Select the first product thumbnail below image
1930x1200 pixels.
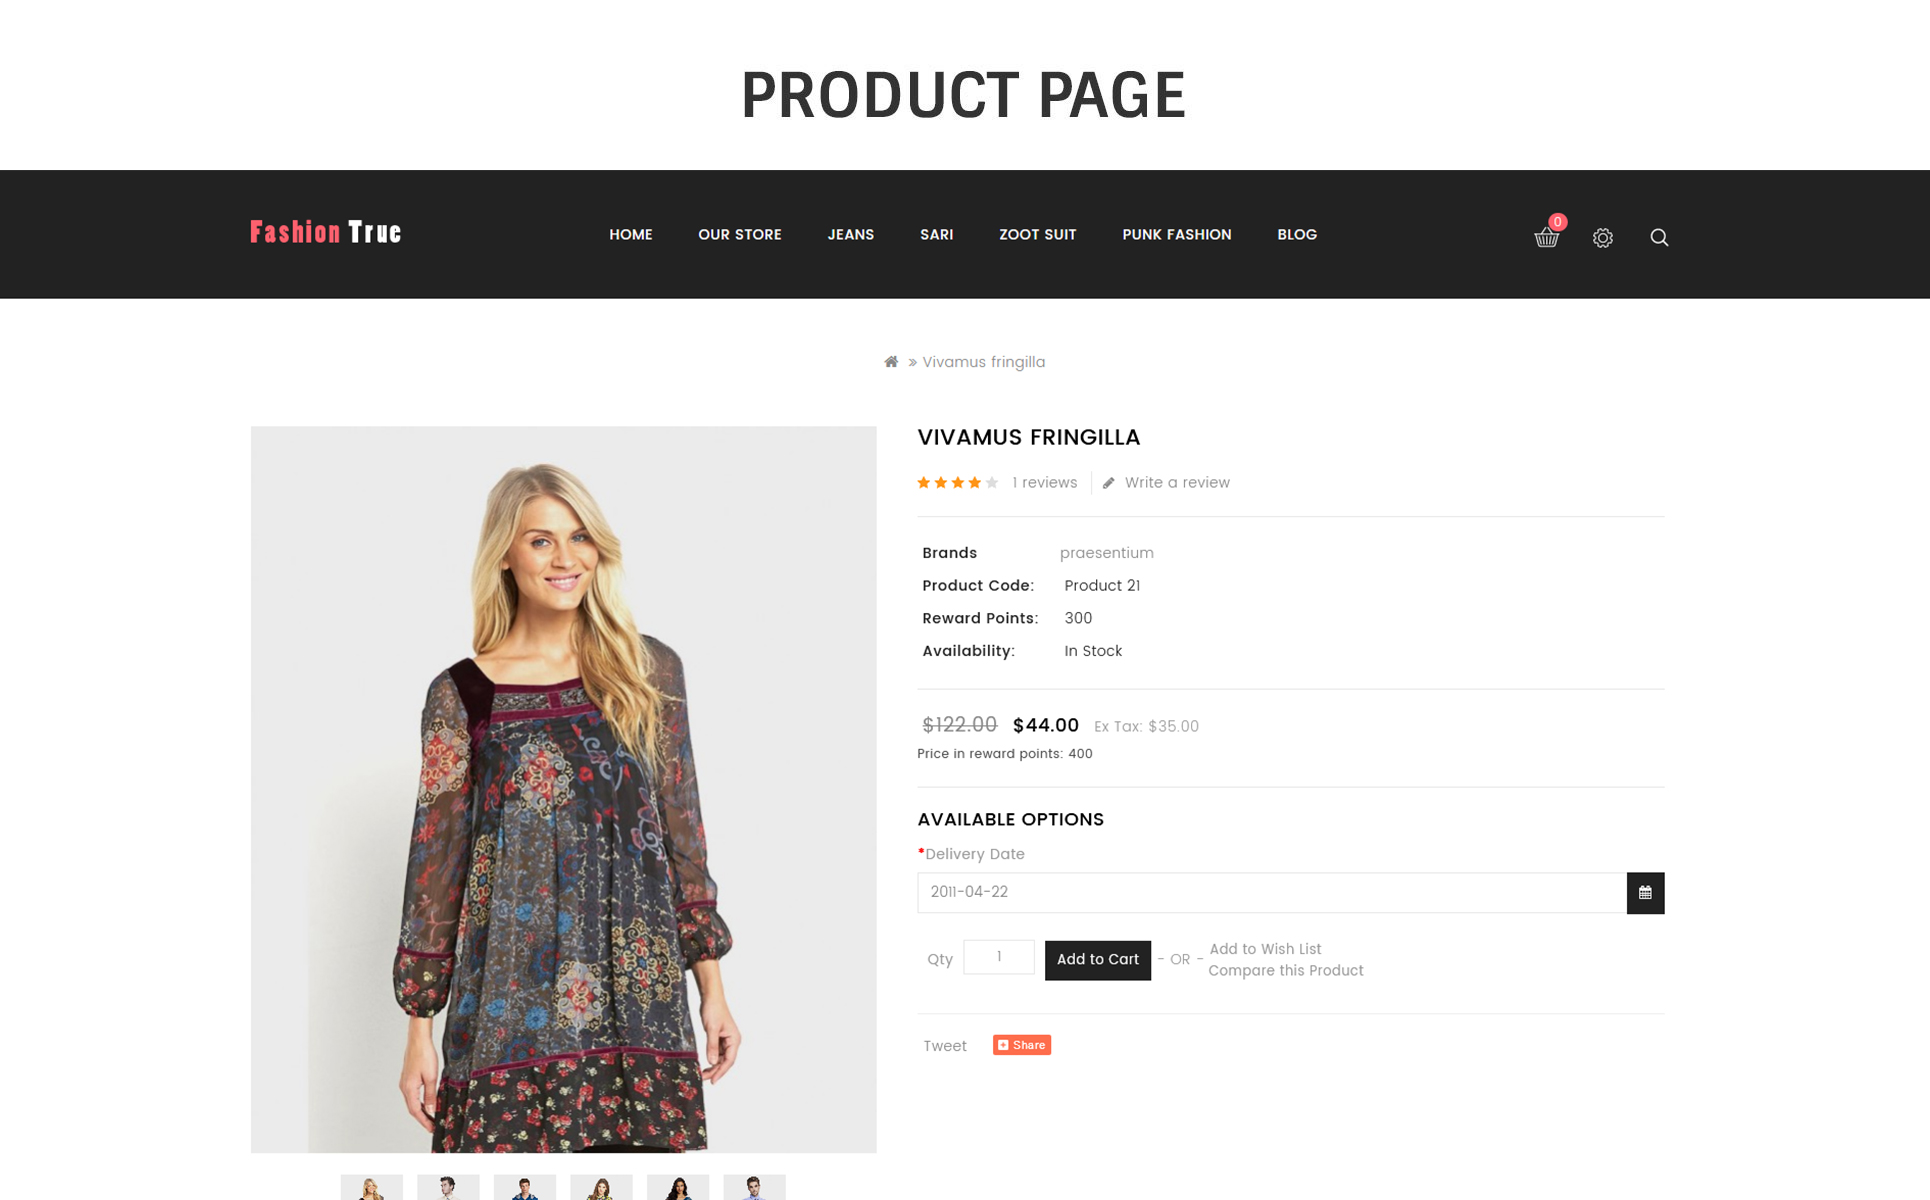(x=372, y=1187)
